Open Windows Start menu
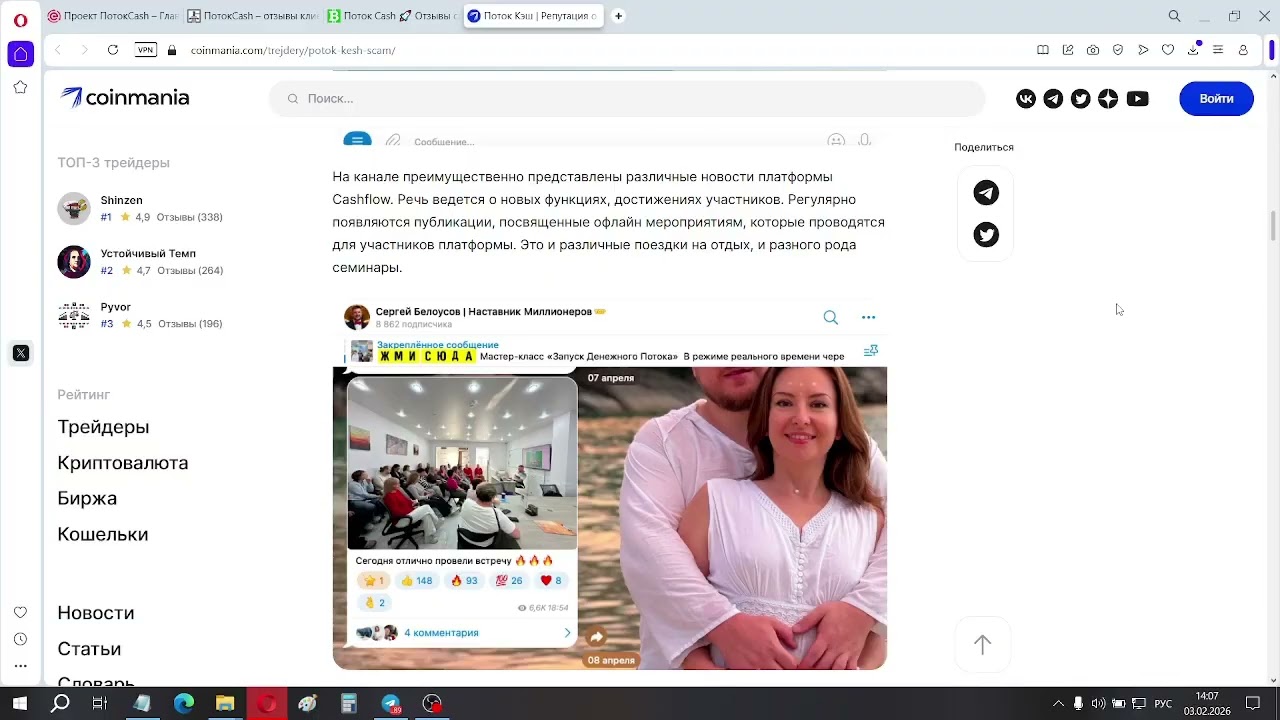The height and width of the screenshot is (720, 1280). [x=19, y=704]
